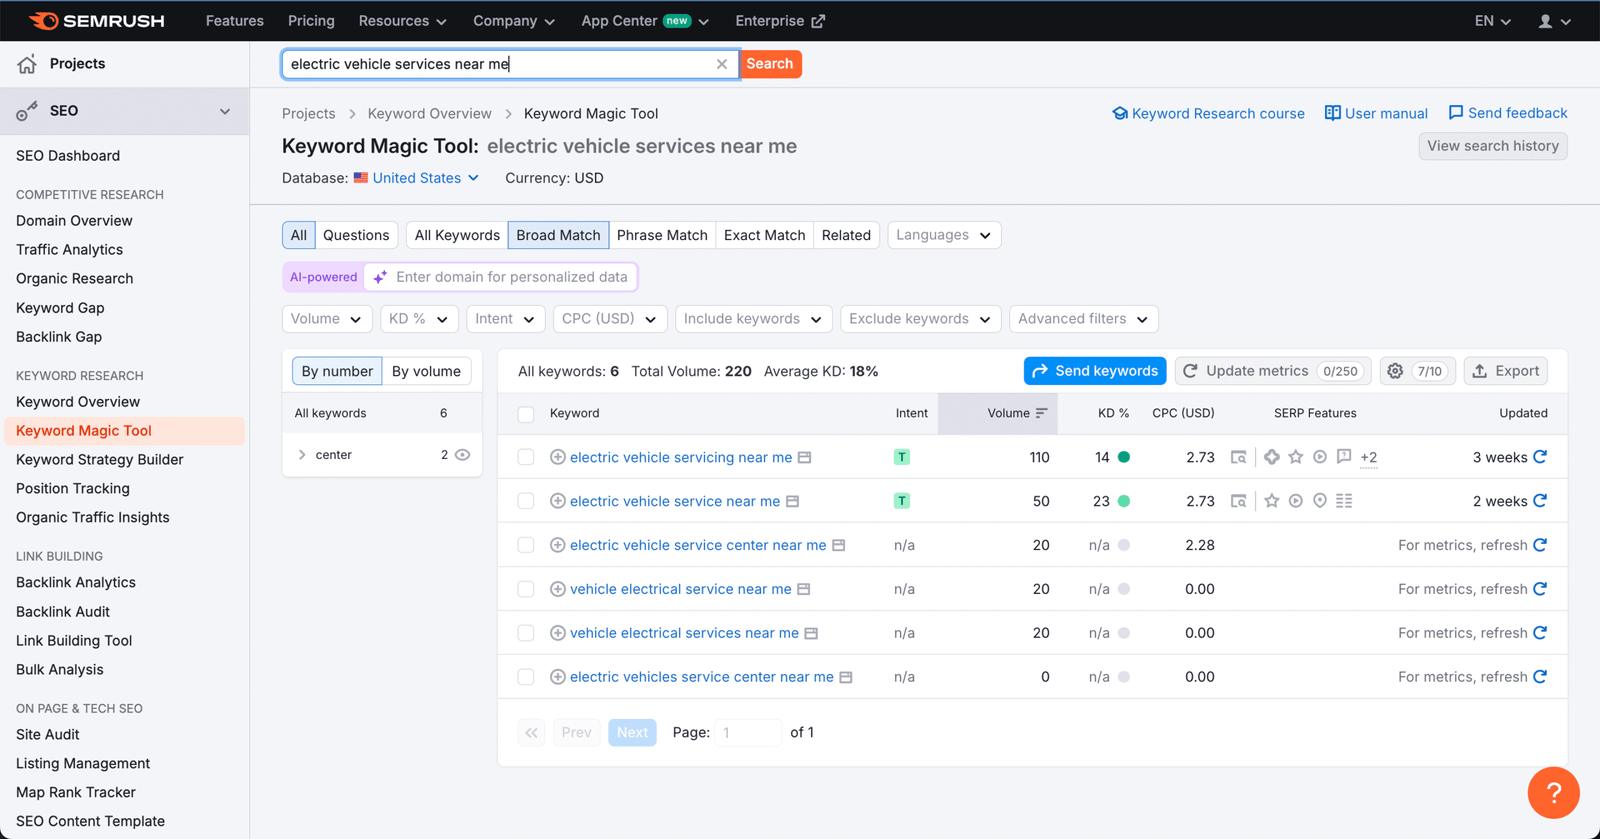Refresh metrics for vehicle electrical service near me
Screen dimensions: 1600x839
1540,589
